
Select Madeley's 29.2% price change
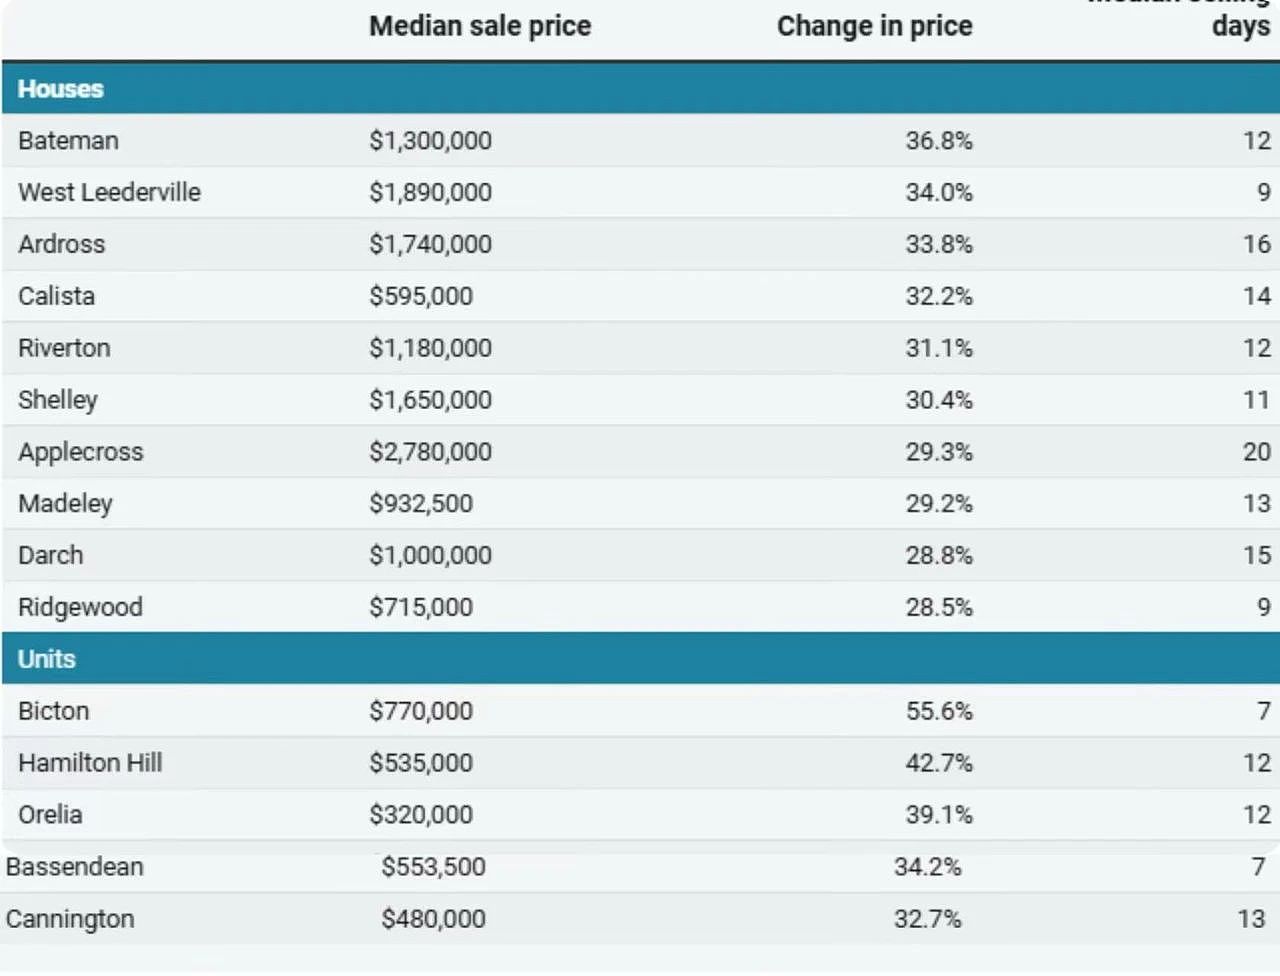pyautogui.click(x=939, y=504)
